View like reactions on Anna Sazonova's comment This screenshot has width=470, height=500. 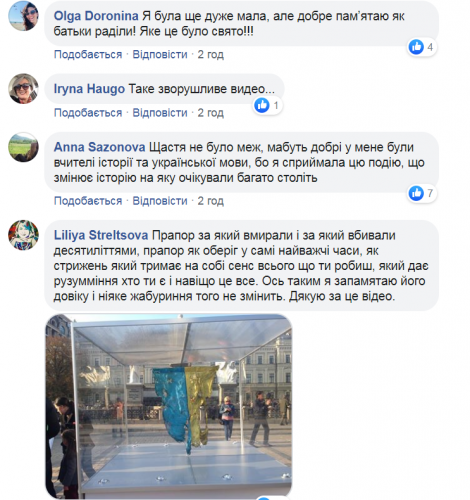point(422,193)
